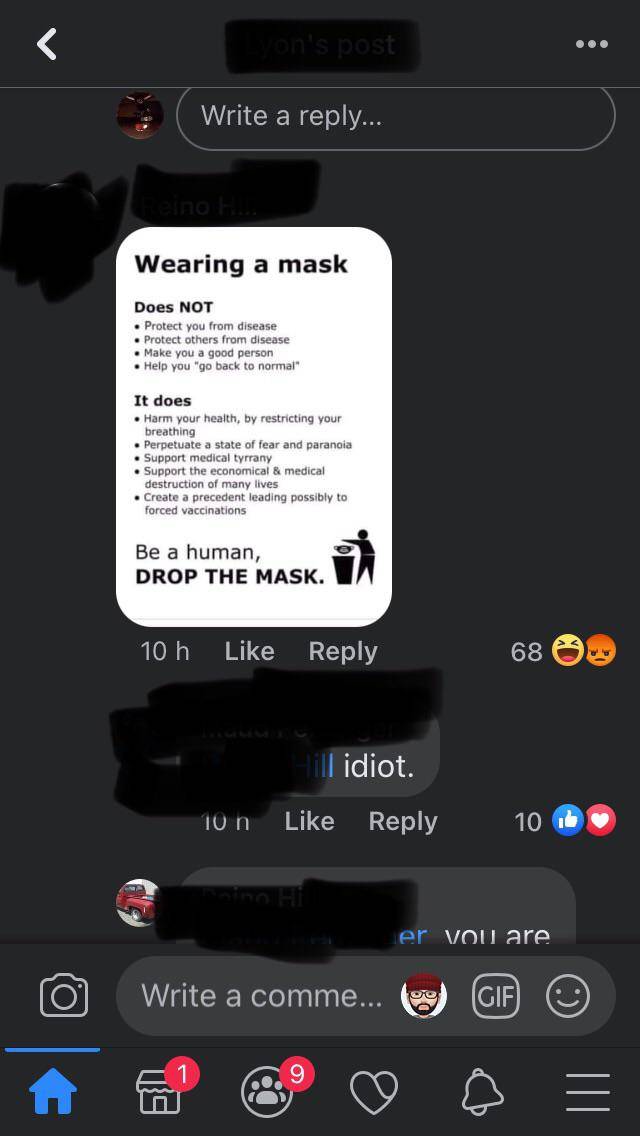The width and height of the screenshot is (640, 1136).
Task: Open the three-dot options menu
Action: coord(591,44)
